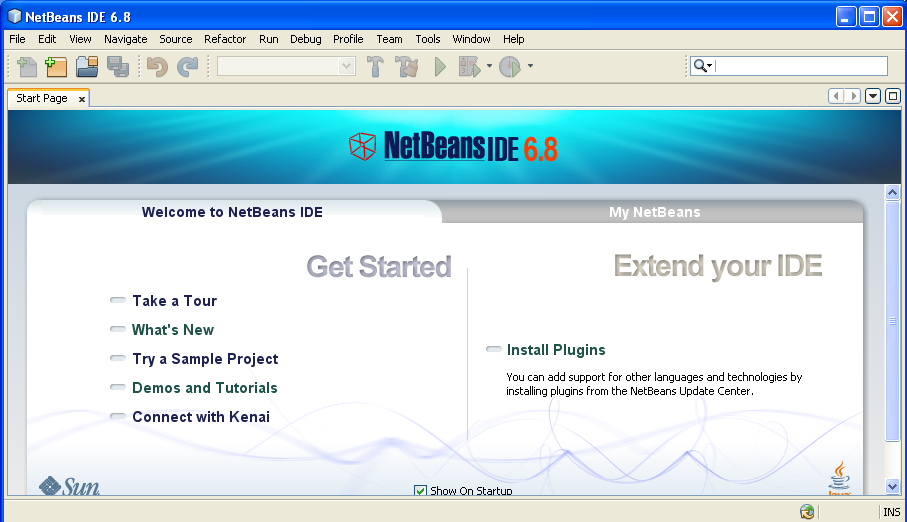
Task: Open the search options magnifier dropdown
Action: [x=702, y=66]
